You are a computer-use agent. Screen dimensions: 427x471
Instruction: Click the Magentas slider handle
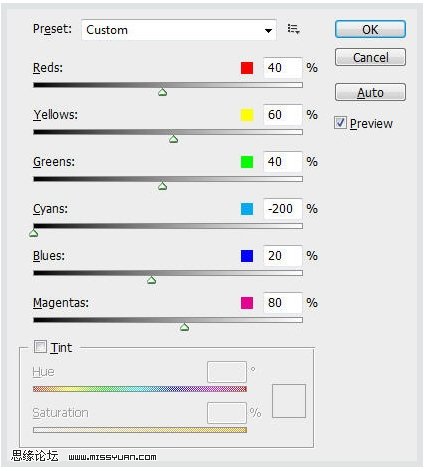(x=185, y=327)
